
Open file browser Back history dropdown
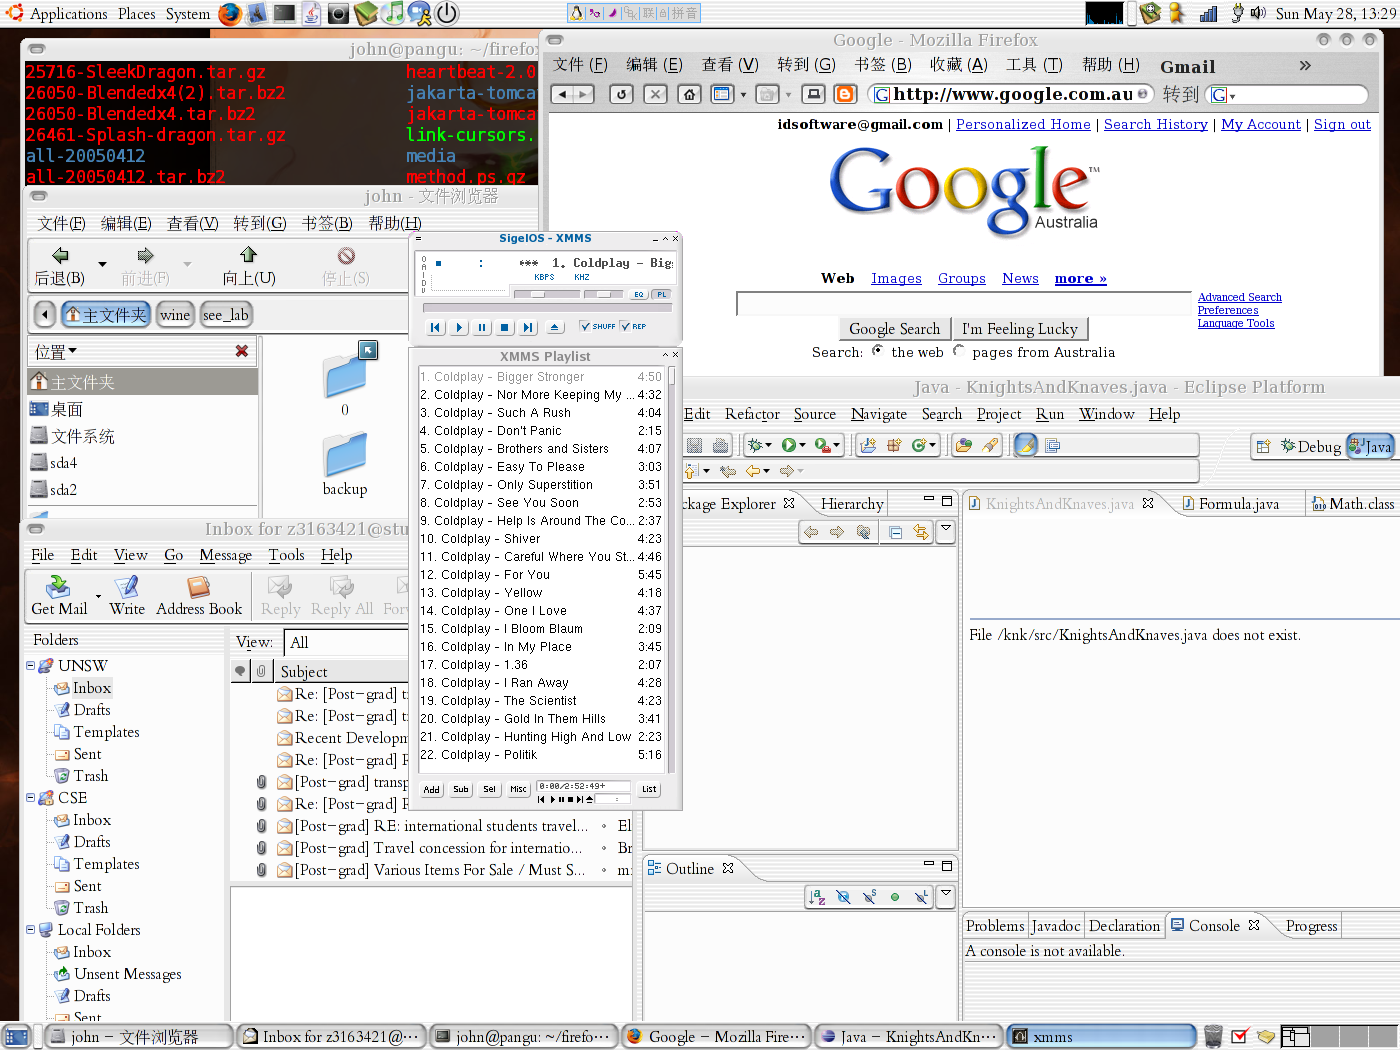point(102,265)
